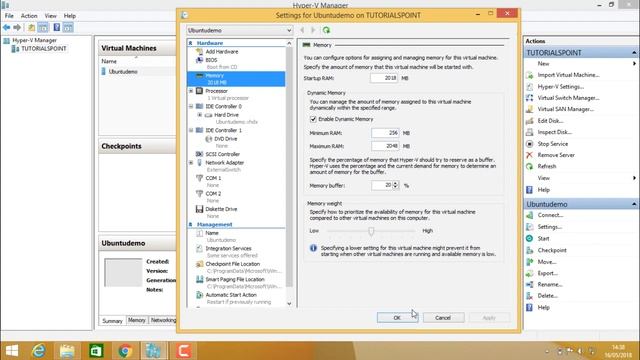Viewport: 640px width, 360px height.
Task: Click the green refresh icon in Settings toolbar
Action: 326,30
